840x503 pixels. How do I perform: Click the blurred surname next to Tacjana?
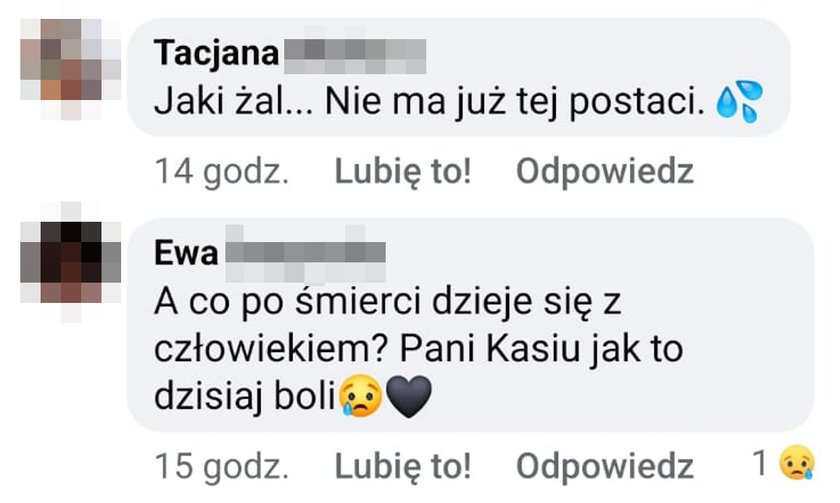click(x=355, y=56)
